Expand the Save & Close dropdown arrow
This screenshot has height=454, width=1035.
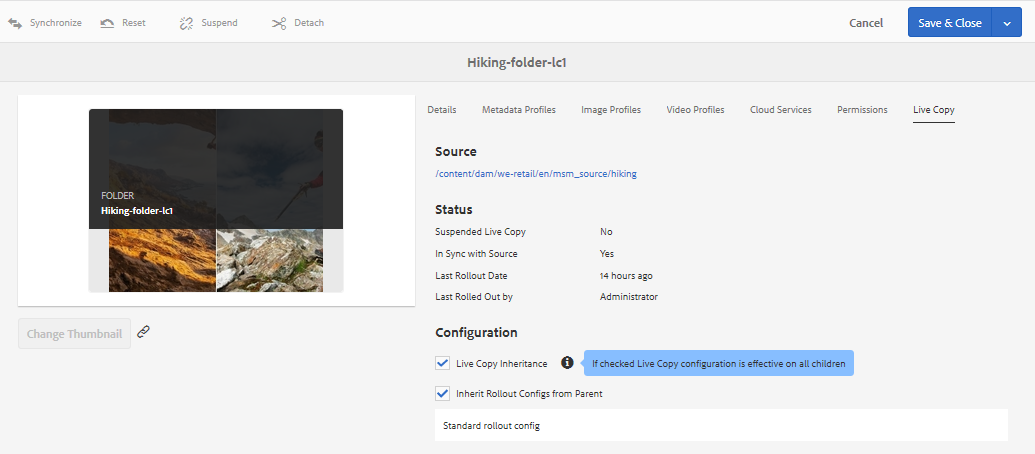[x=1006, y=23]
